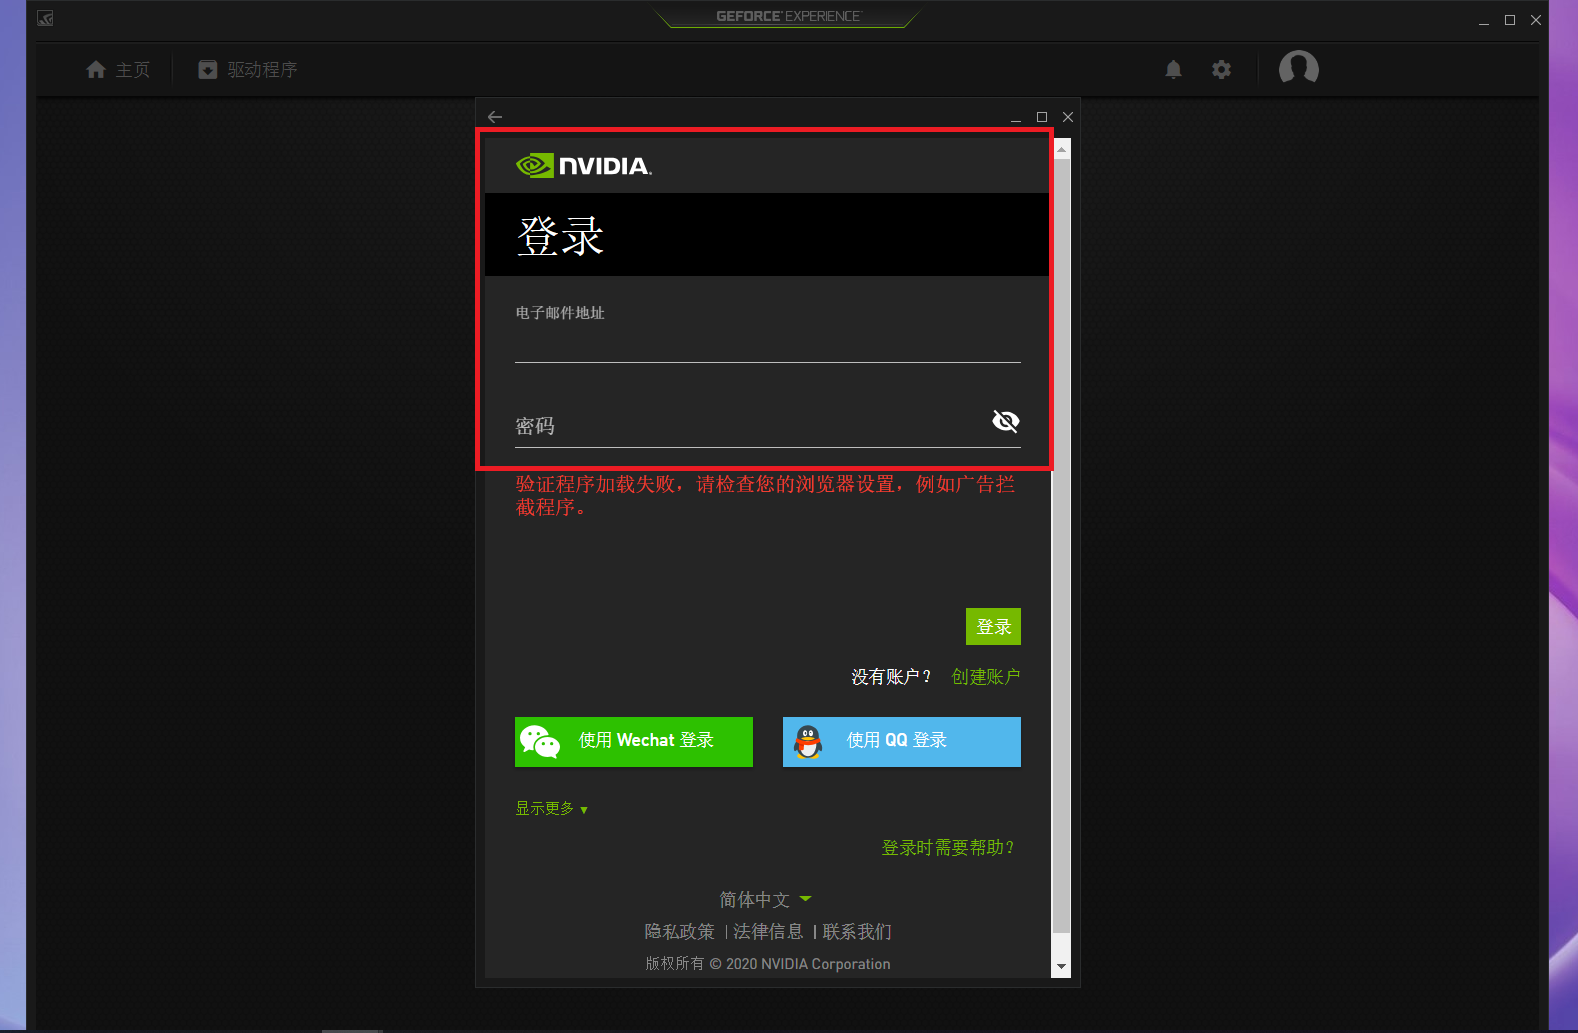This screenshot has width=1578, height=1033.
Task: Open settings via the gear icon
Action: pos(1221,69)
